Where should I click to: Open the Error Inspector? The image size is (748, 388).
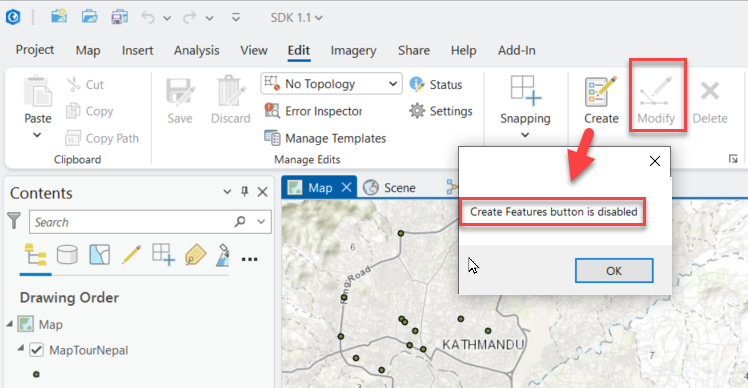tap(313, 111)
